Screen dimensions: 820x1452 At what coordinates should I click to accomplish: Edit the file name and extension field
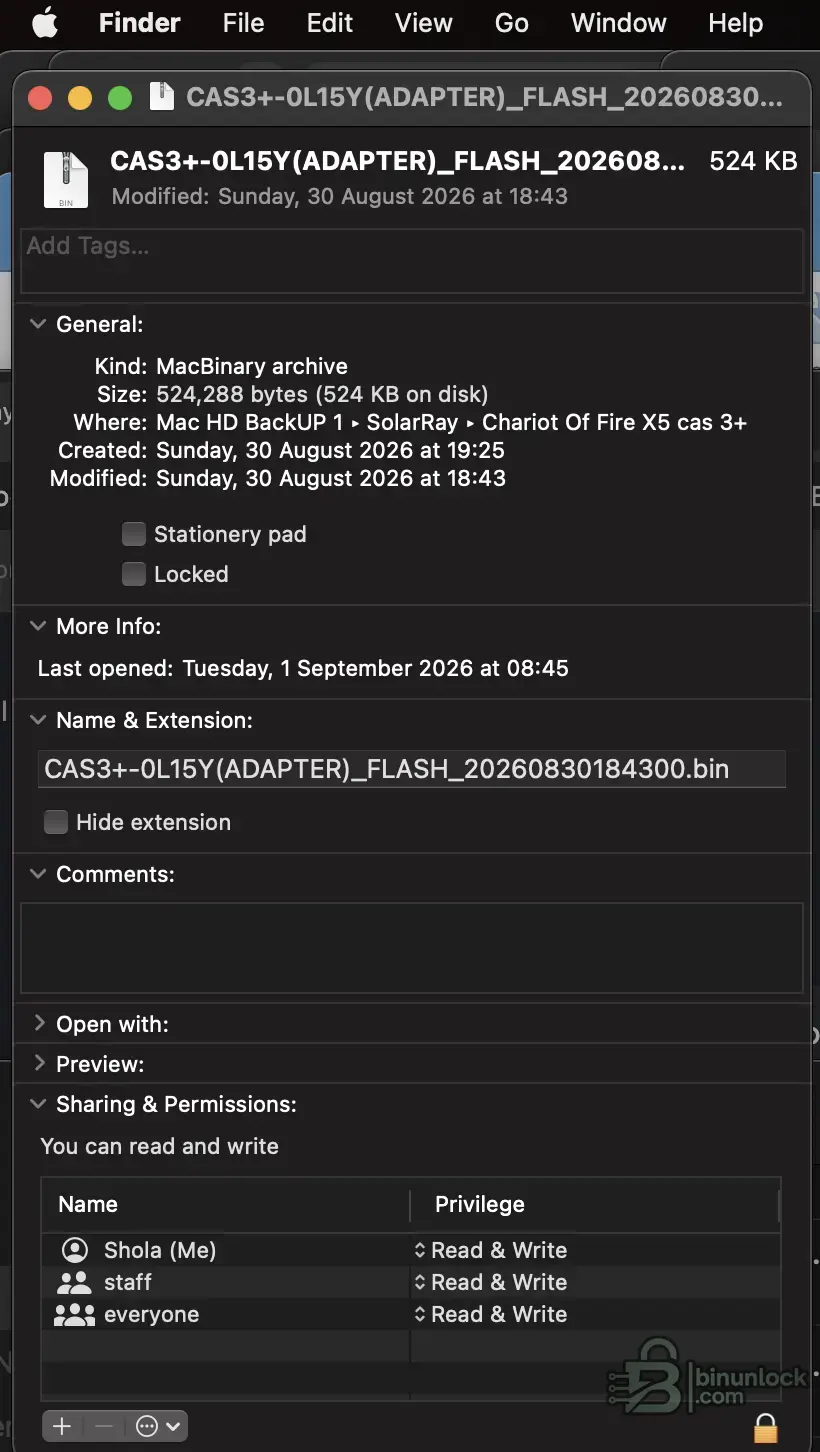(x=412, y=769)
